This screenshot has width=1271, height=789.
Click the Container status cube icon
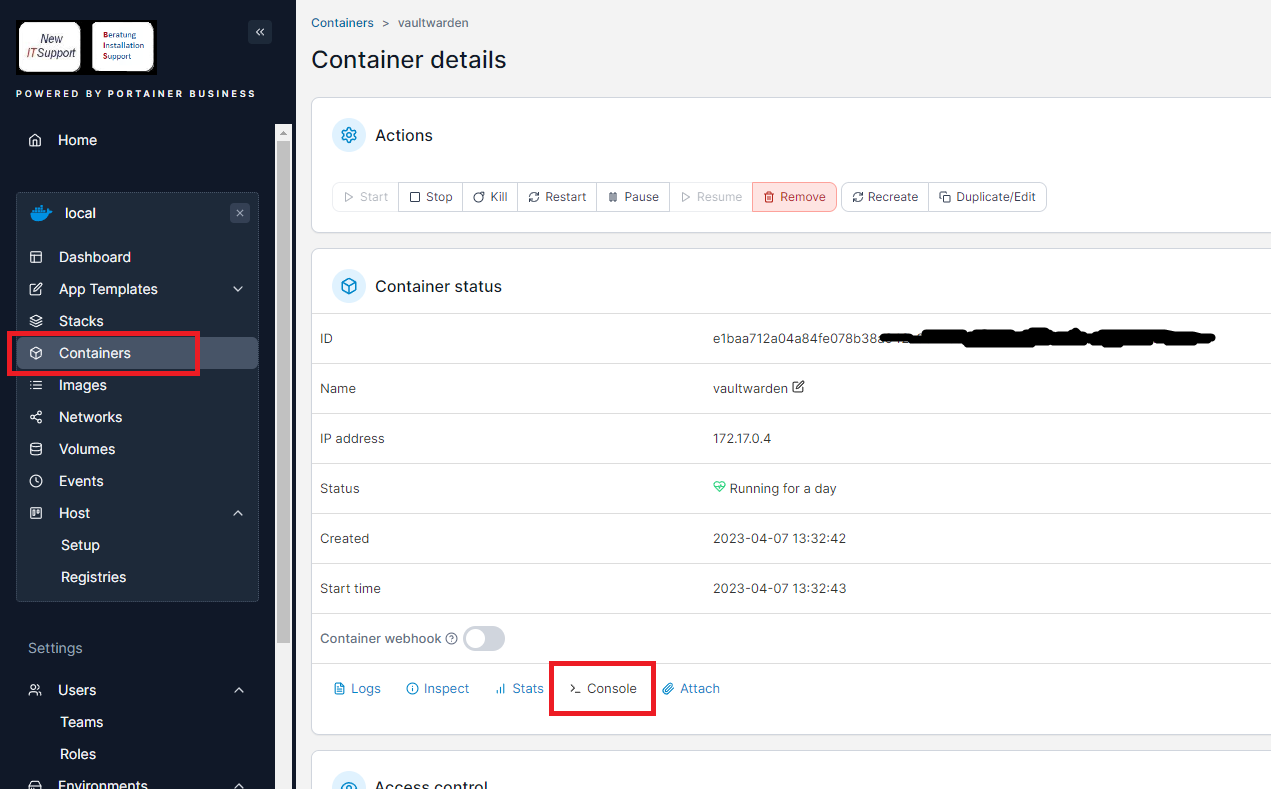click(349, 286)
